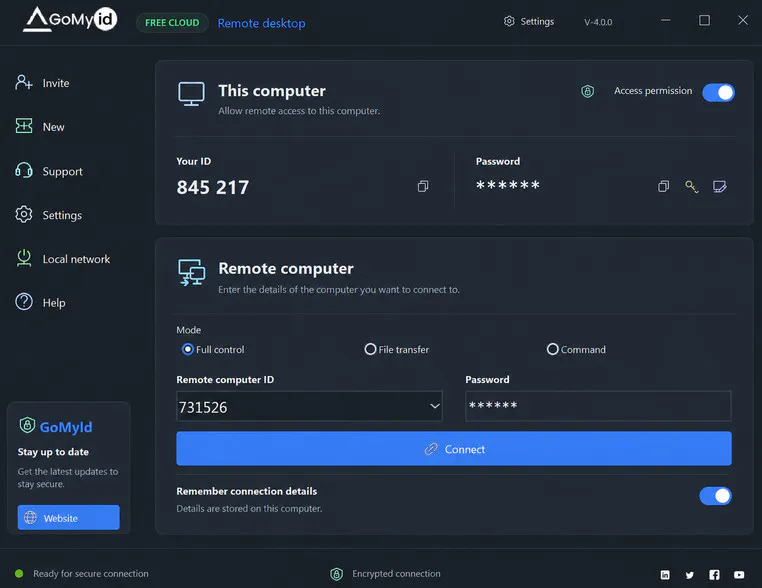Viewport: 762px width, 588px height.
Task: Select Command mode
Action: [576, 349]
